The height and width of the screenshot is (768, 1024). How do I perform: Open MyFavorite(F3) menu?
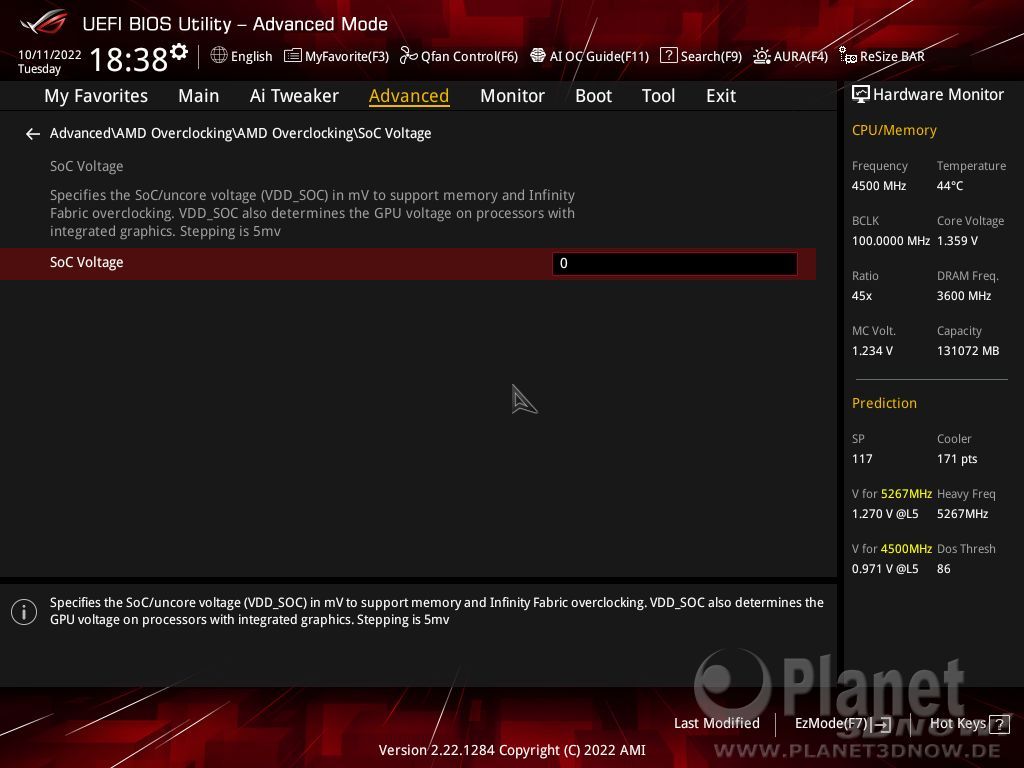point(336,56)
